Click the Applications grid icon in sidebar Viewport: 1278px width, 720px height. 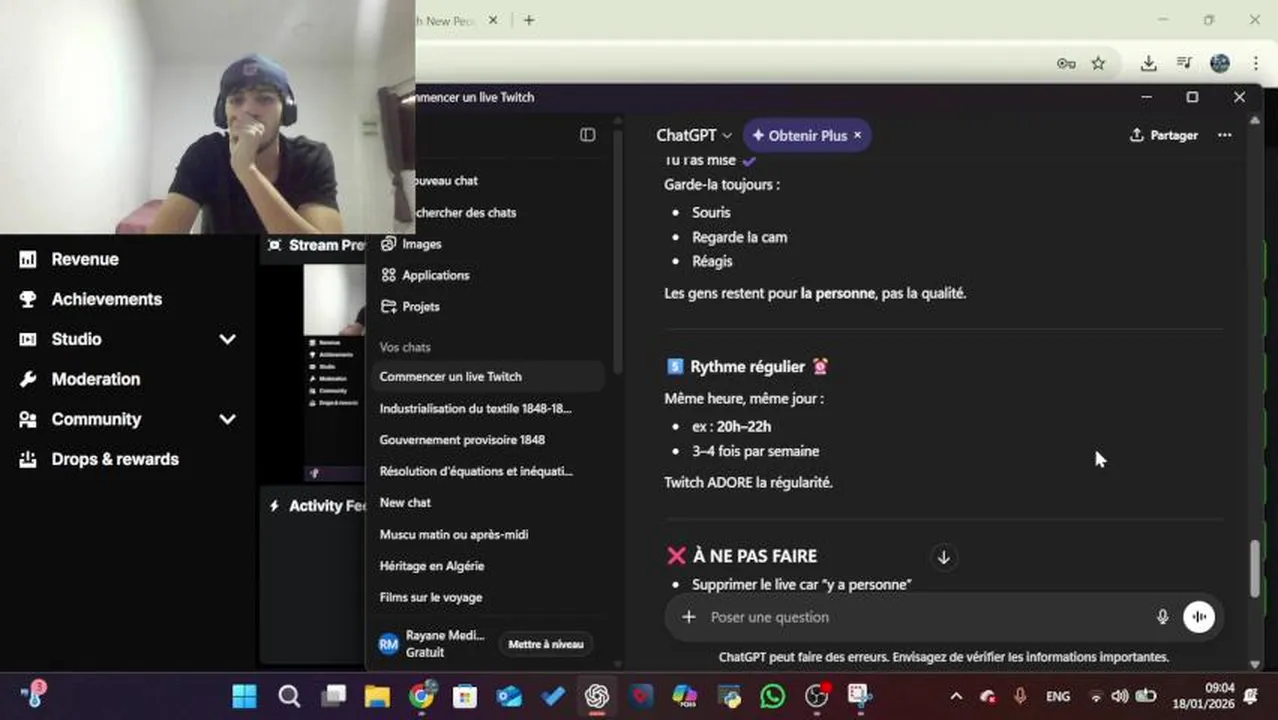coord(388,275)
